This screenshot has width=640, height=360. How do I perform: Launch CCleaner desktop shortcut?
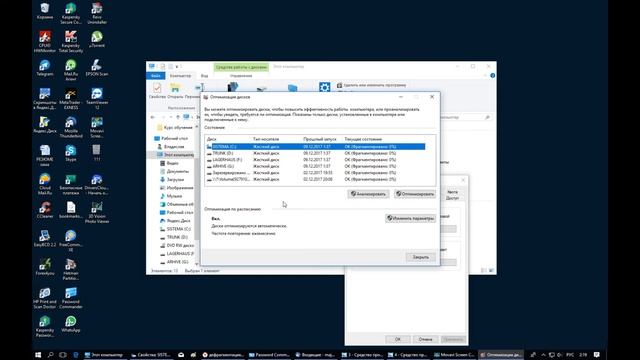click(45, 210)
